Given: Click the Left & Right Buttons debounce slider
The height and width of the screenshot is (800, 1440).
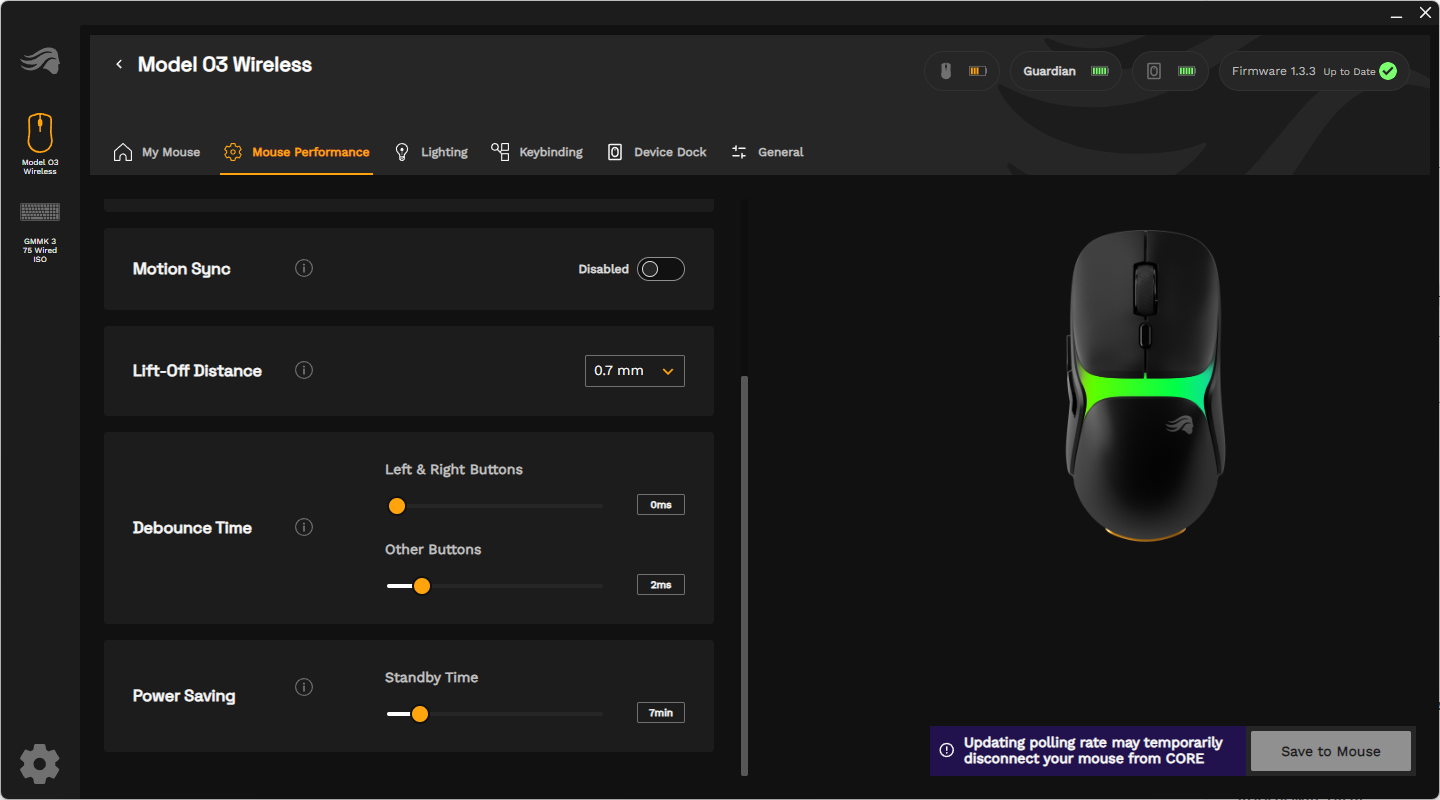Looking at the screenshot, I should pyautogui.click(x=495, y=506).
